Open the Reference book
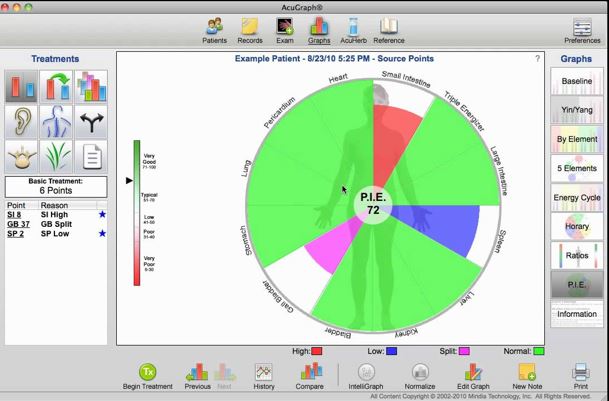 pos(389,31)
